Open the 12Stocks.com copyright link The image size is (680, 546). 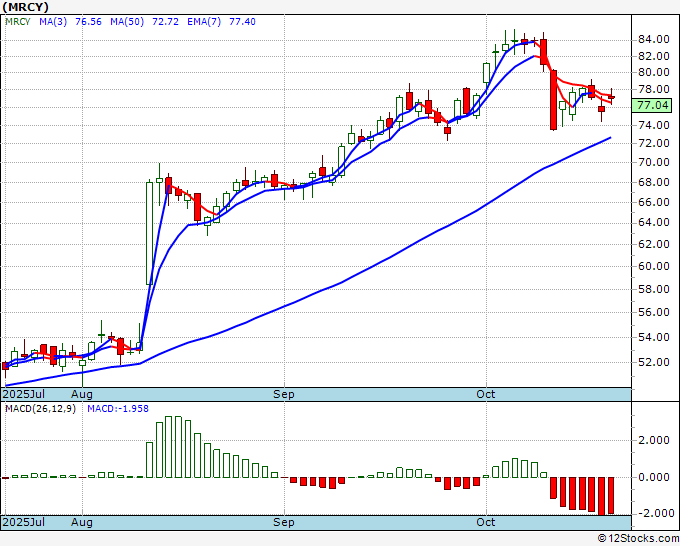(638, 539)
